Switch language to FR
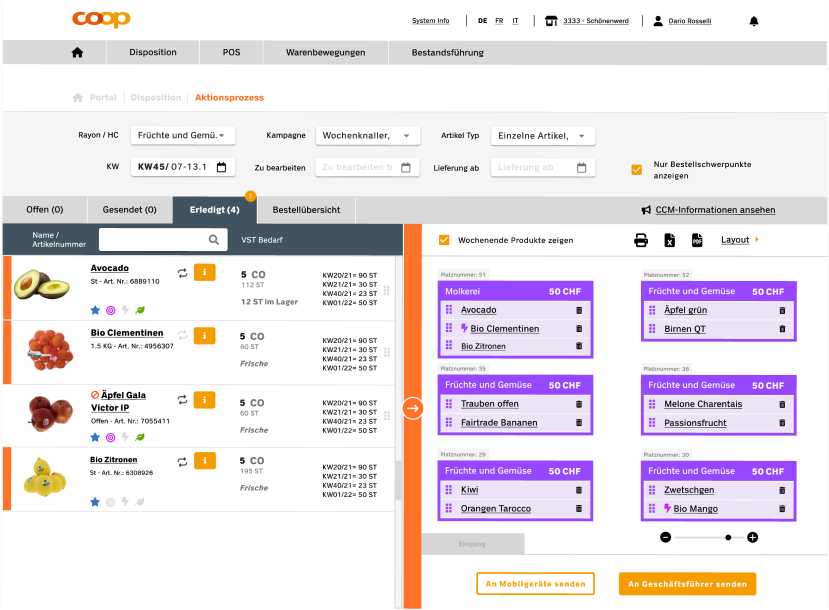The height and width of the screenshot is (610, 829). tap(499, 21)
